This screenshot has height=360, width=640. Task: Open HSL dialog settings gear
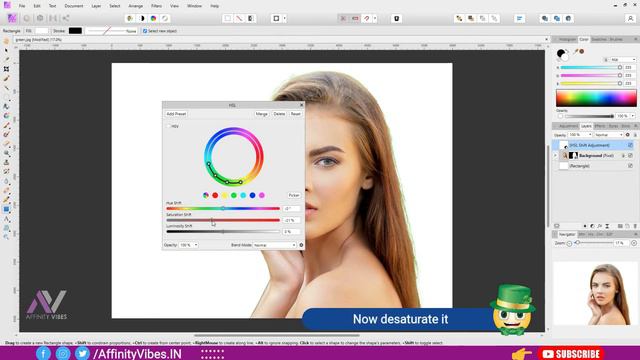tap(301, 245)
